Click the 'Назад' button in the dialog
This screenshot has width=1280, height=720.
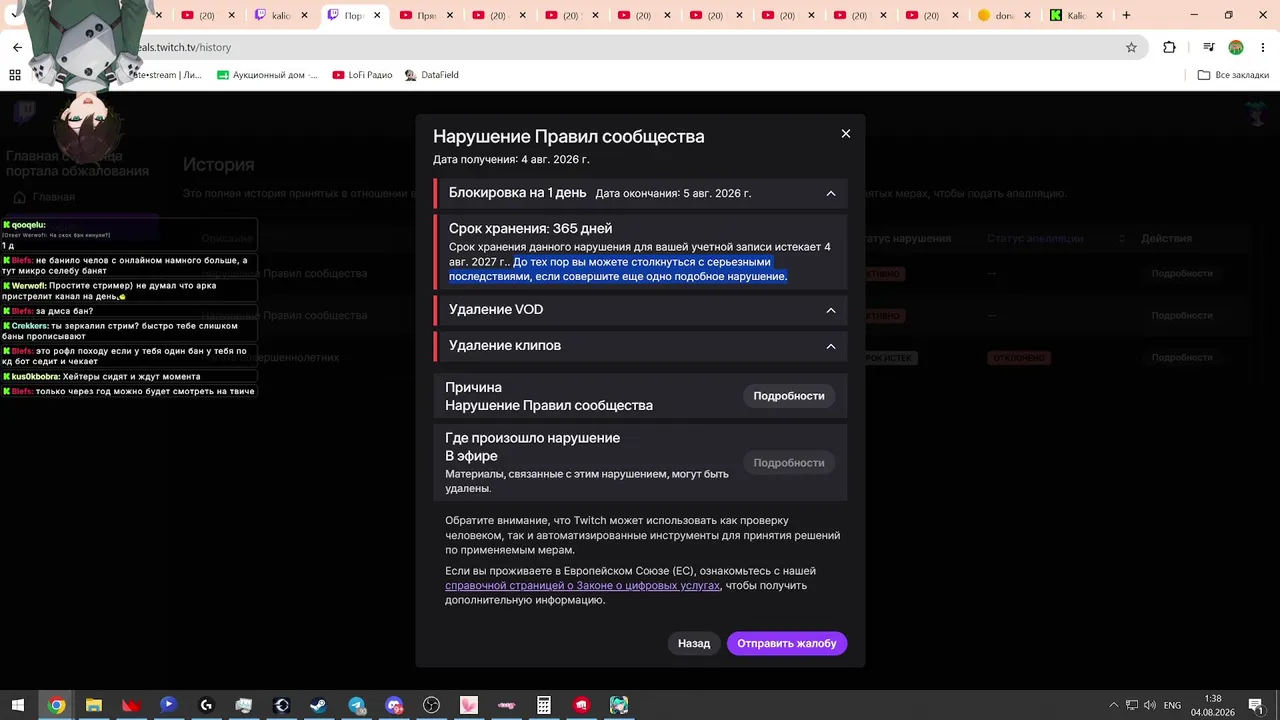coord(694,643)
